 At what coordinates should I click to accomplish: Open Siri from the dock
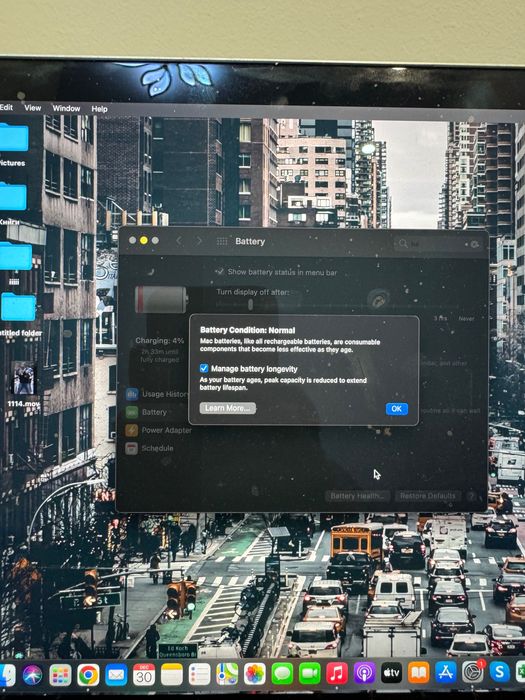32,675
